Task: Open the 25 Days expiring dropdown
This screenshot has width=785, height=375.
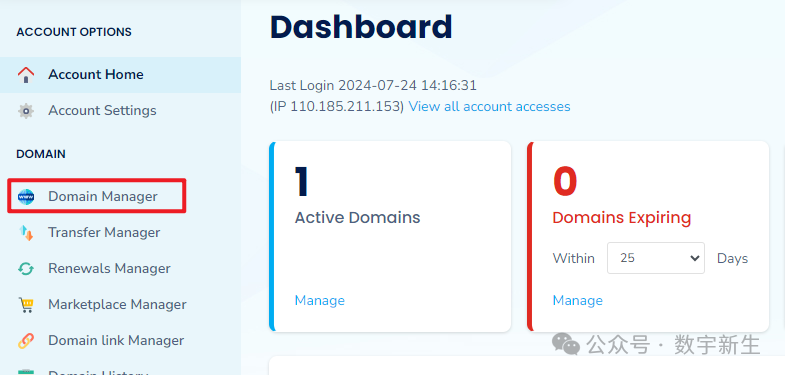Action: [656, 258]
